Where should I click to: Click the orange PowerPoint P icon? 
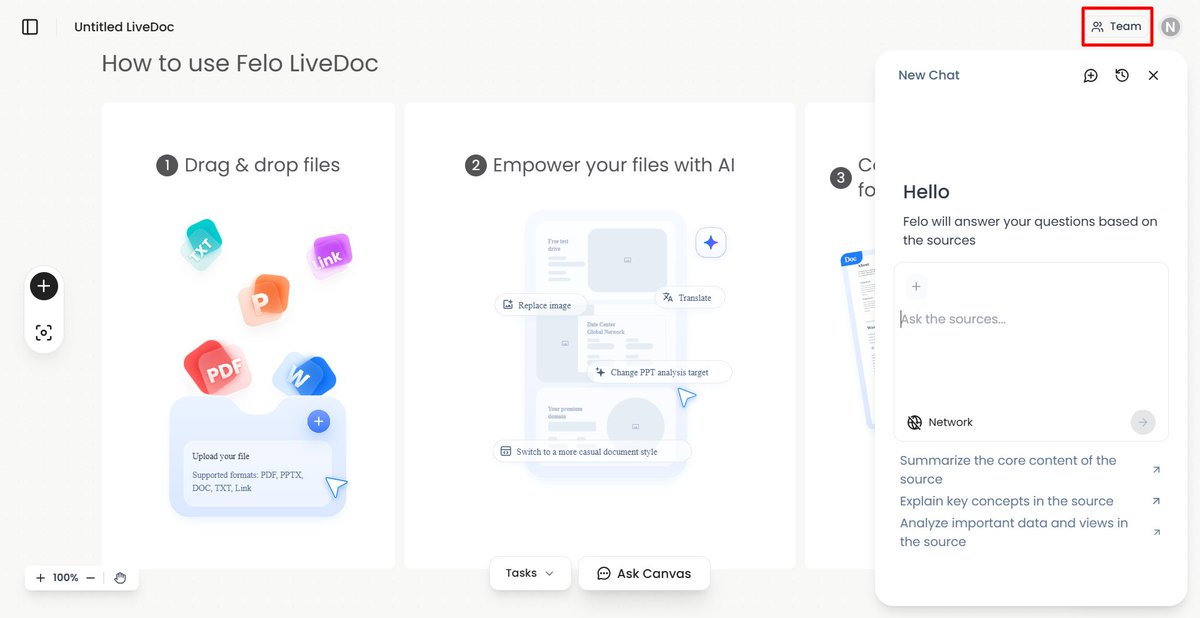point(264,299)
